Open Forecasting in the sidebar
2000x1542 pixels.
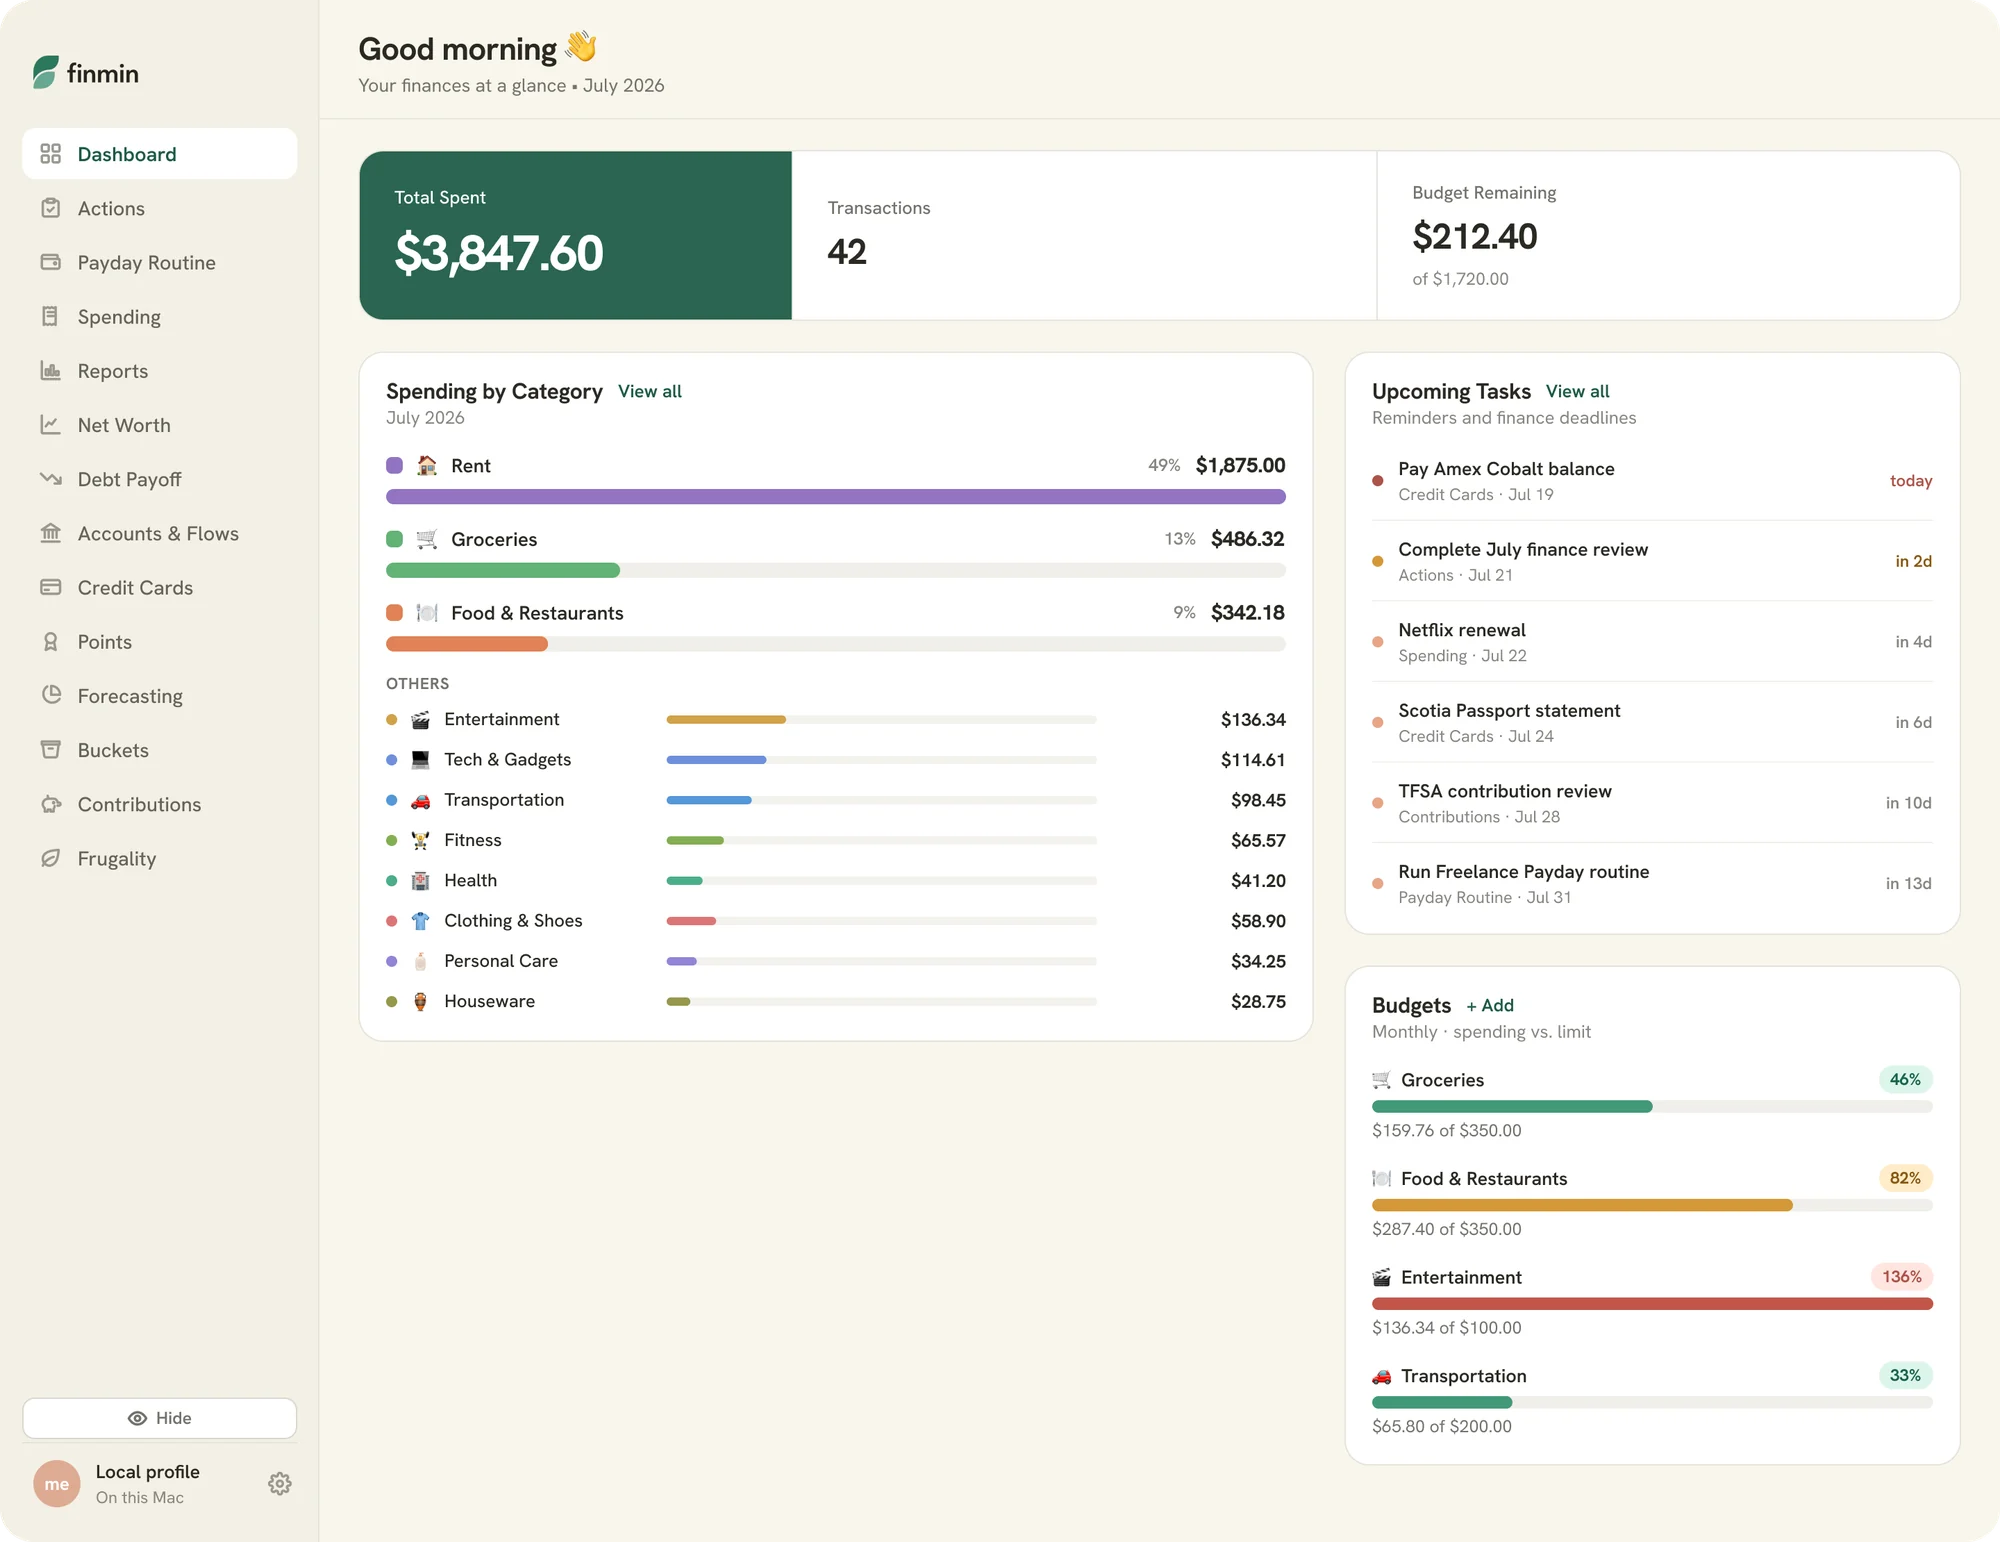(x=160, y=696)
